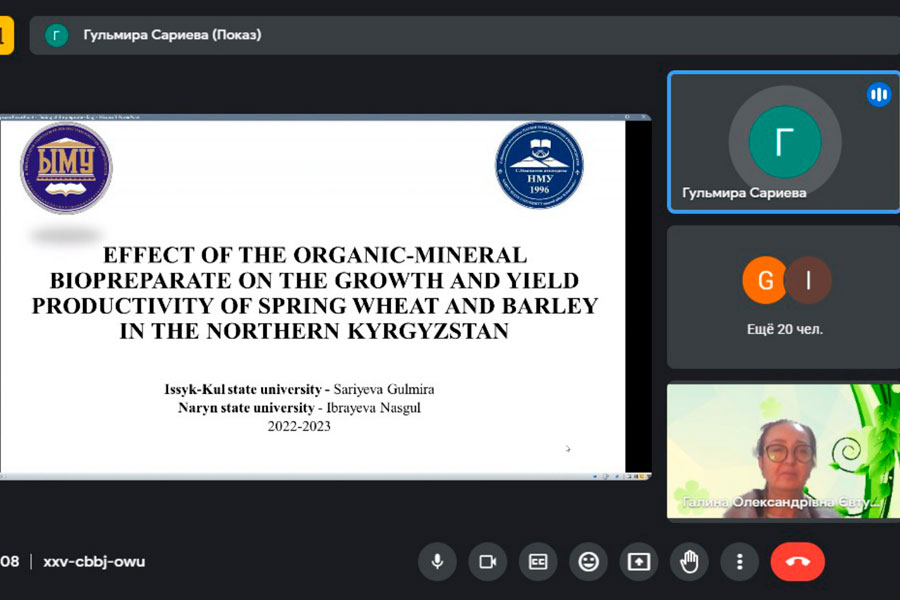Click the blue audio indicator on Гульмира's tile
Screen dimensions: 900x600
[x=879, y=95]
